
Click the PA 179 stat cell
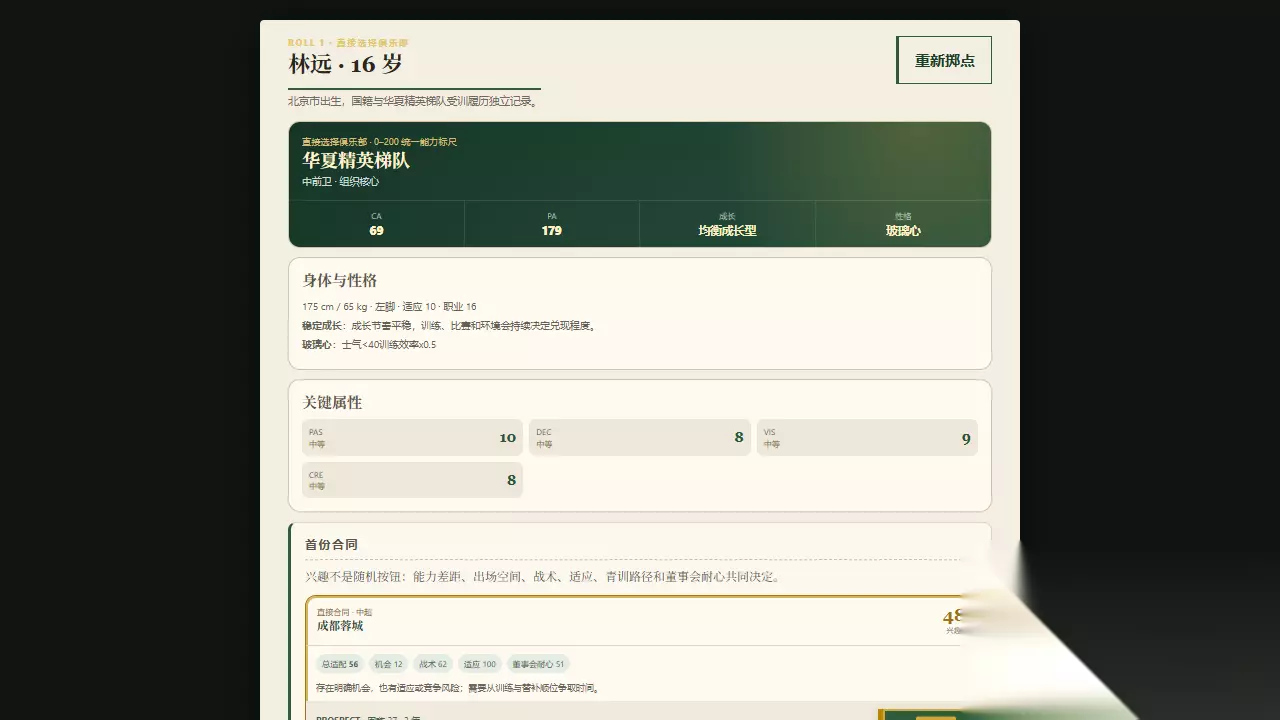coord(552,224)
